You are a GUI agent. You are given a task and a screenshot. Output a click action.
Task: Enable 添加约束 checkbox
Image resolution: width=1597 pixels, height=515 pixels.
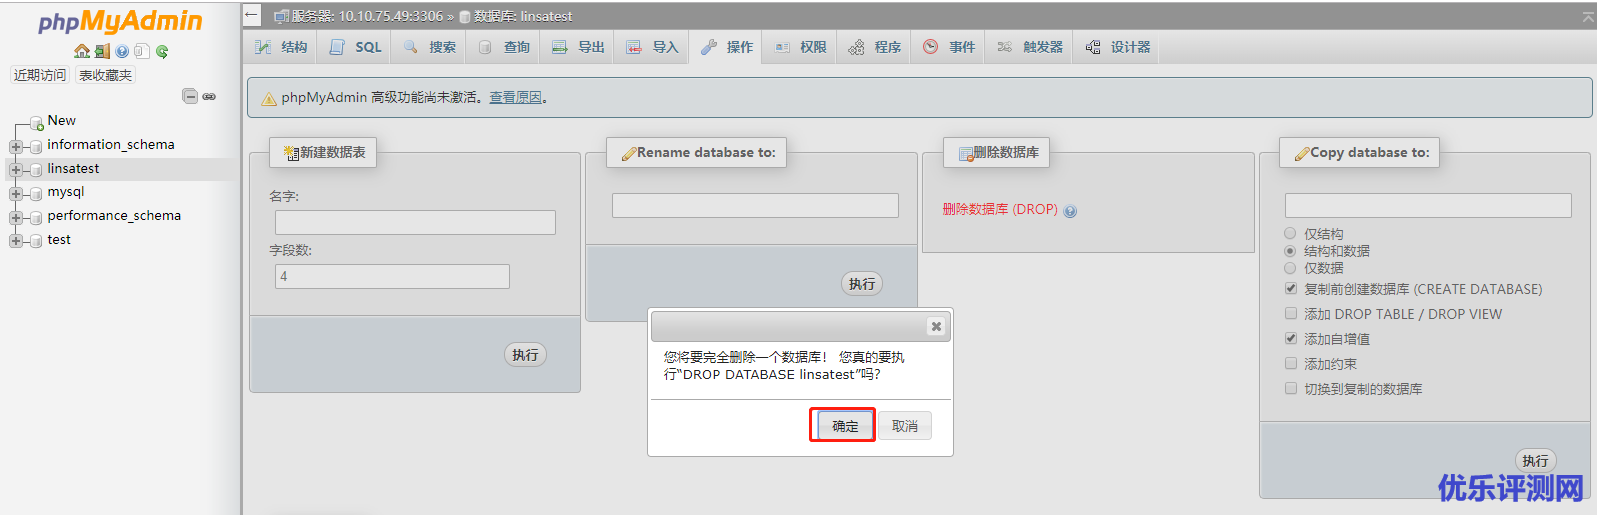1291,363
